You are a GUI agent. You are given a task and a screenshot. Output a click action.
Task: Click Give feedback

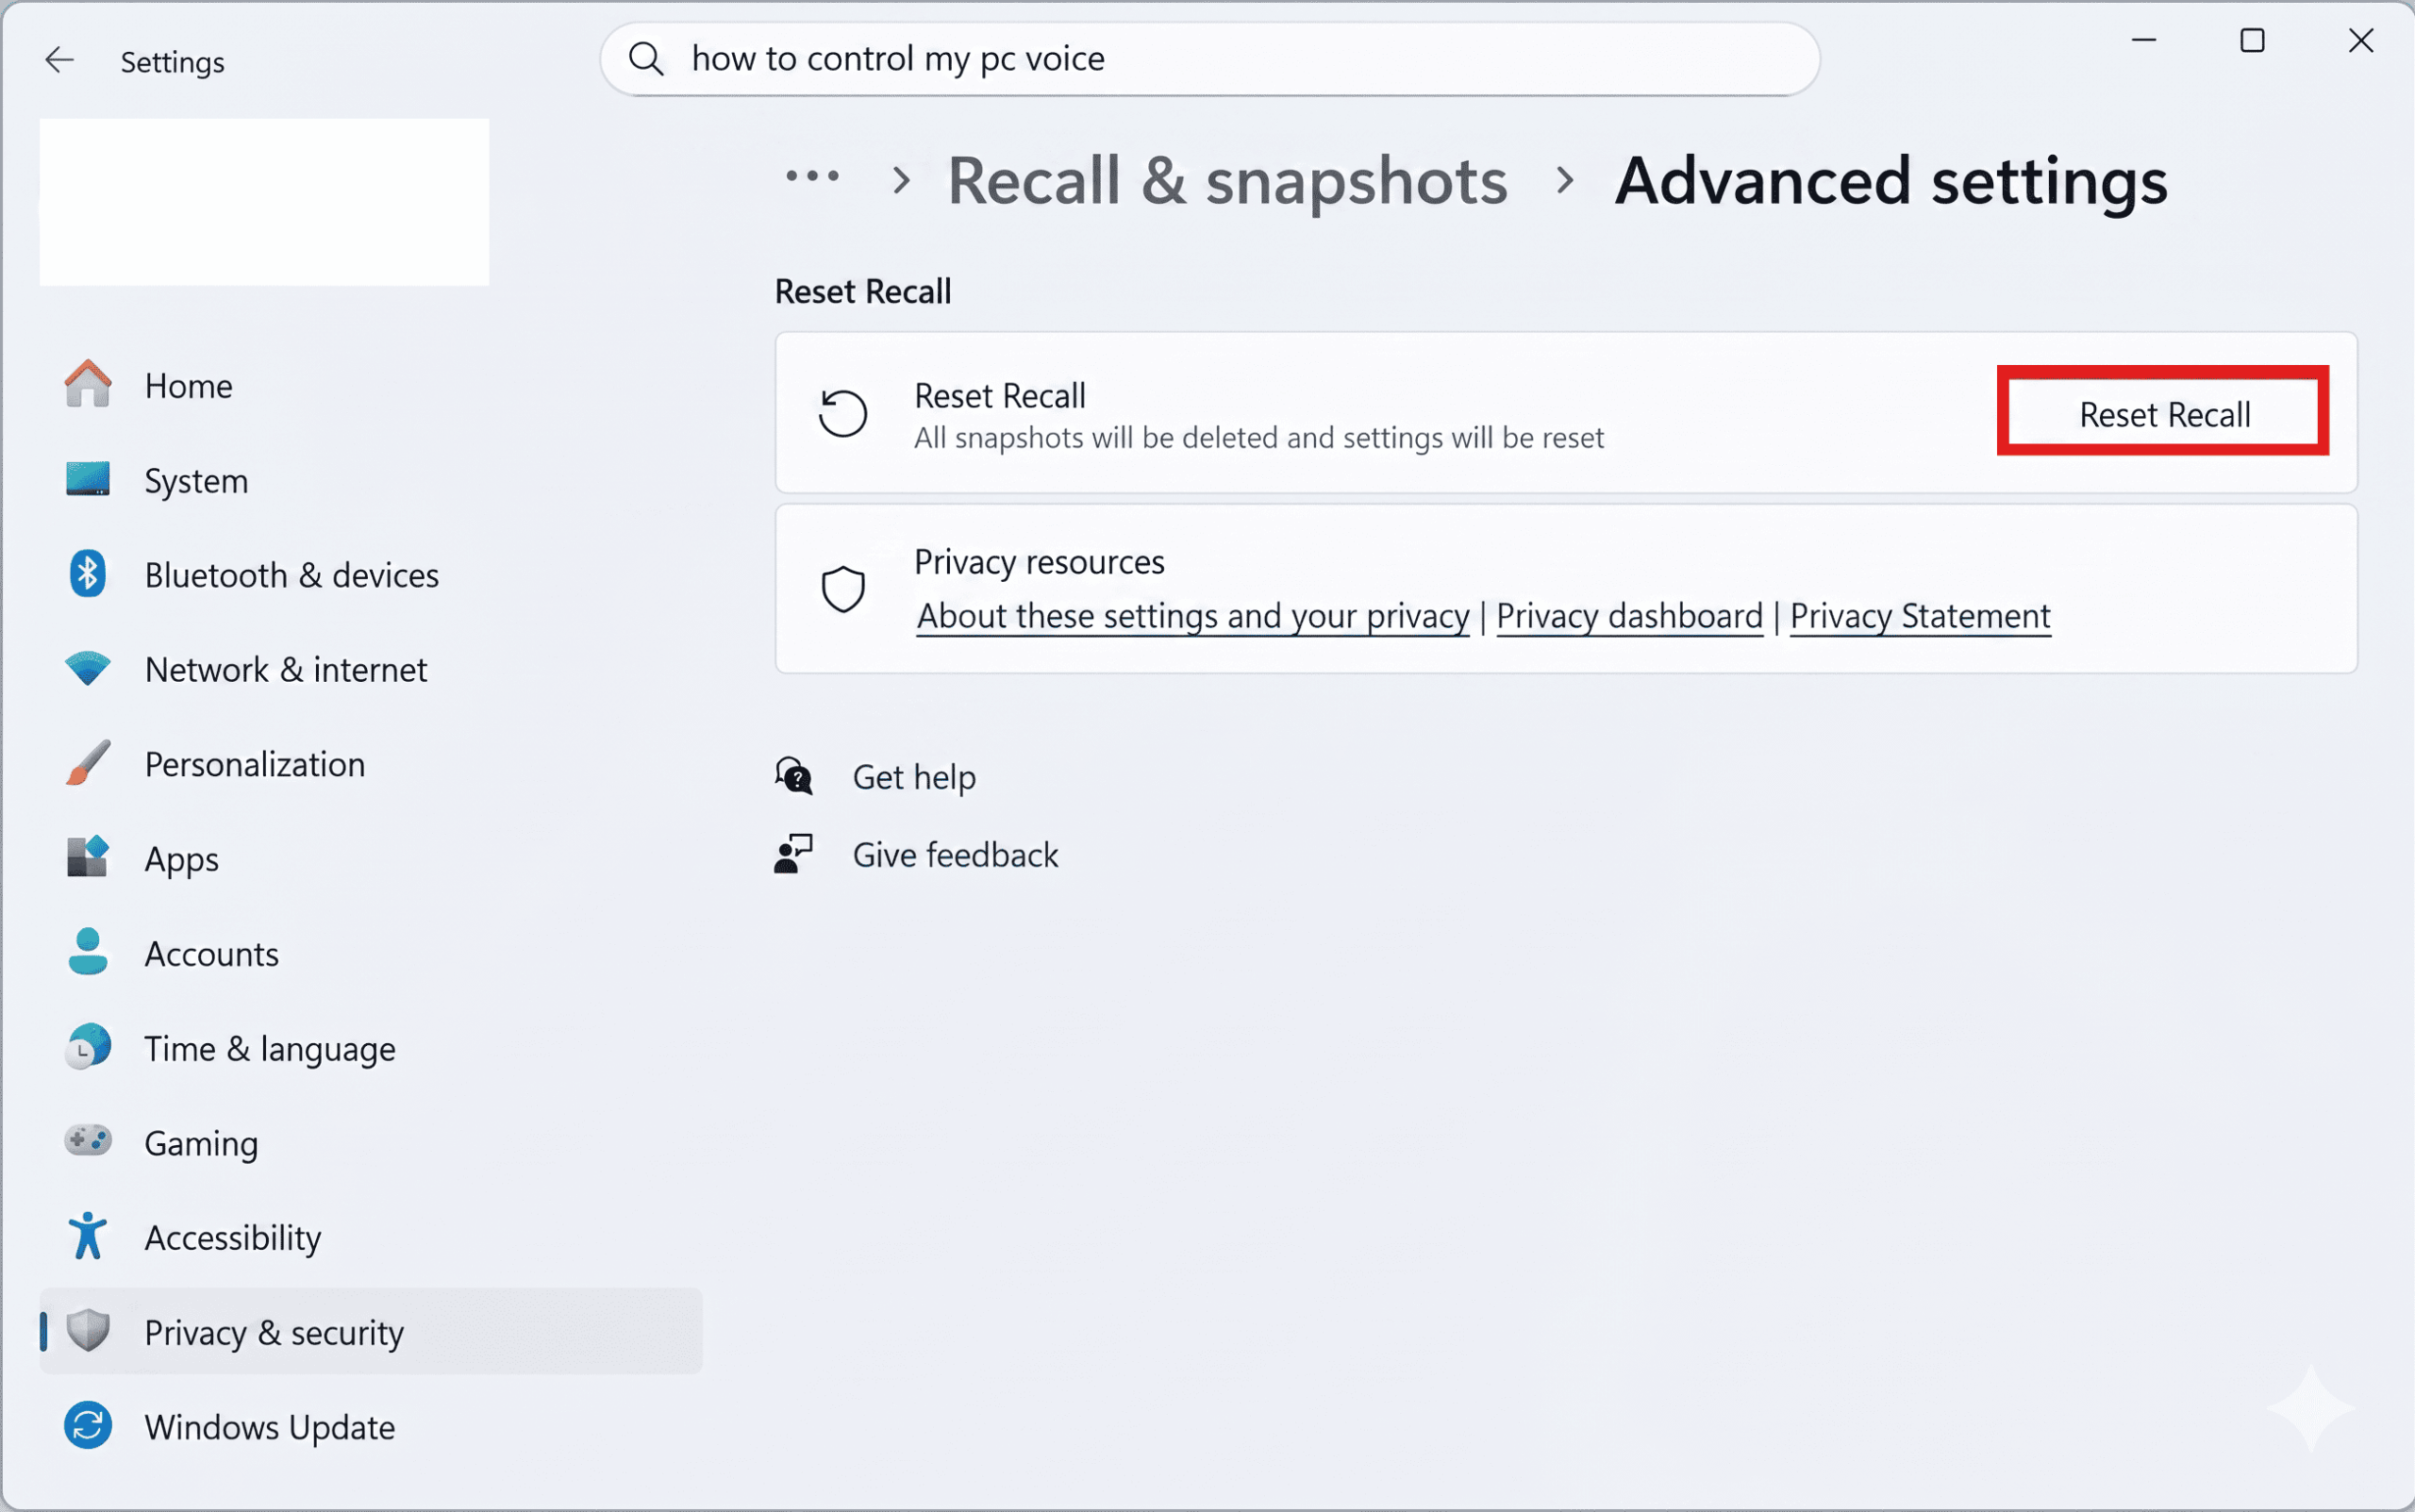click(x=955, y=854)
